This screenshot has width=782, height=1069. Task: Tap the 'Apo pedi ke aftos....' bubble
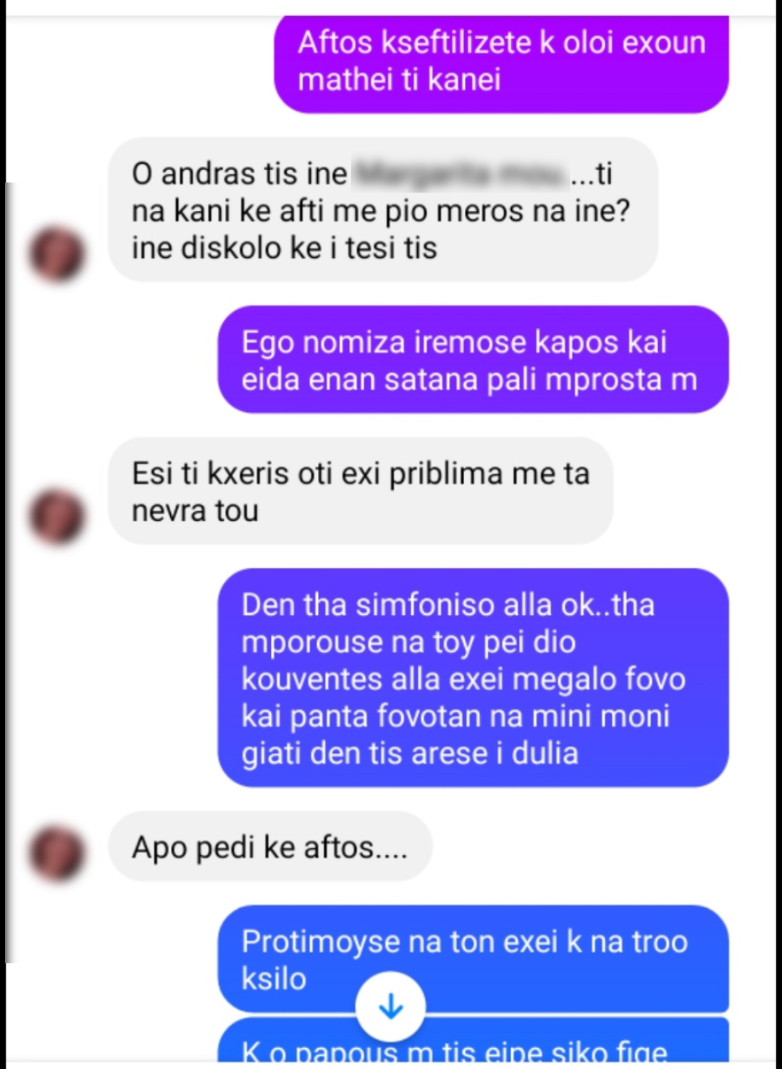click(270, 846)
